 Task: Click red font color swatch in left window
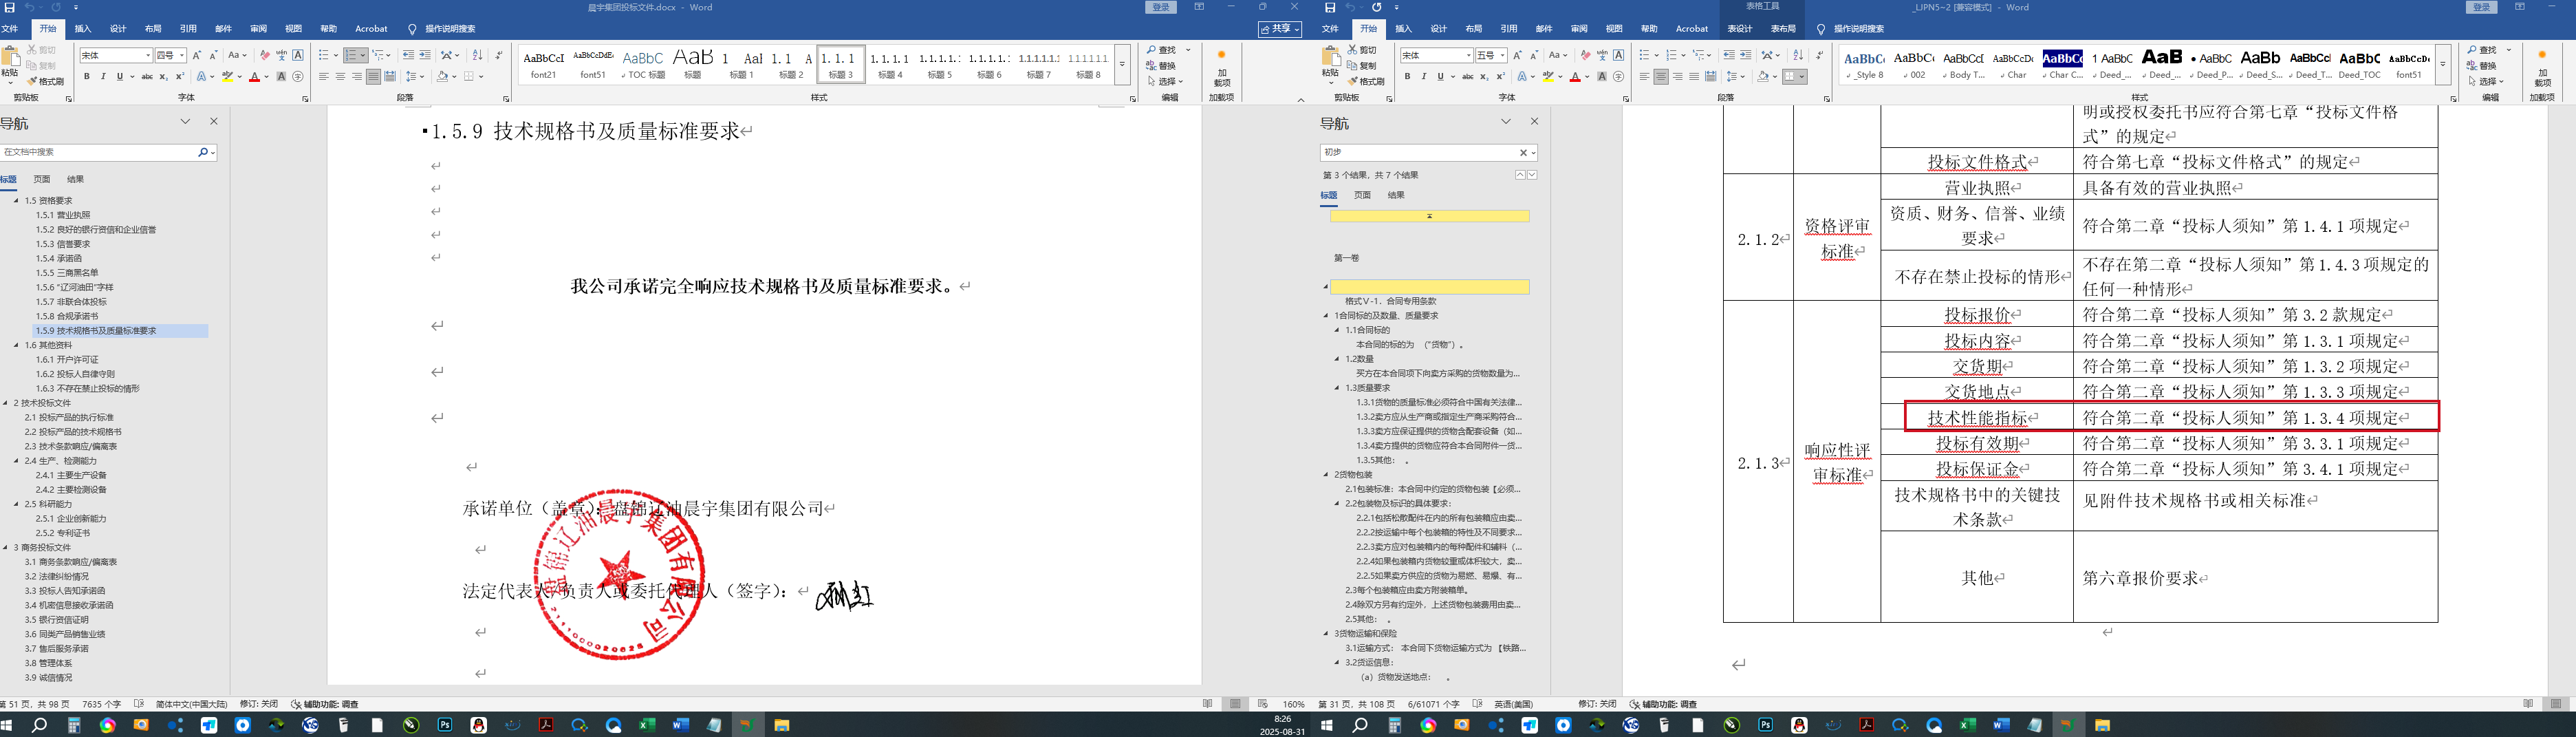pos(254,77)
